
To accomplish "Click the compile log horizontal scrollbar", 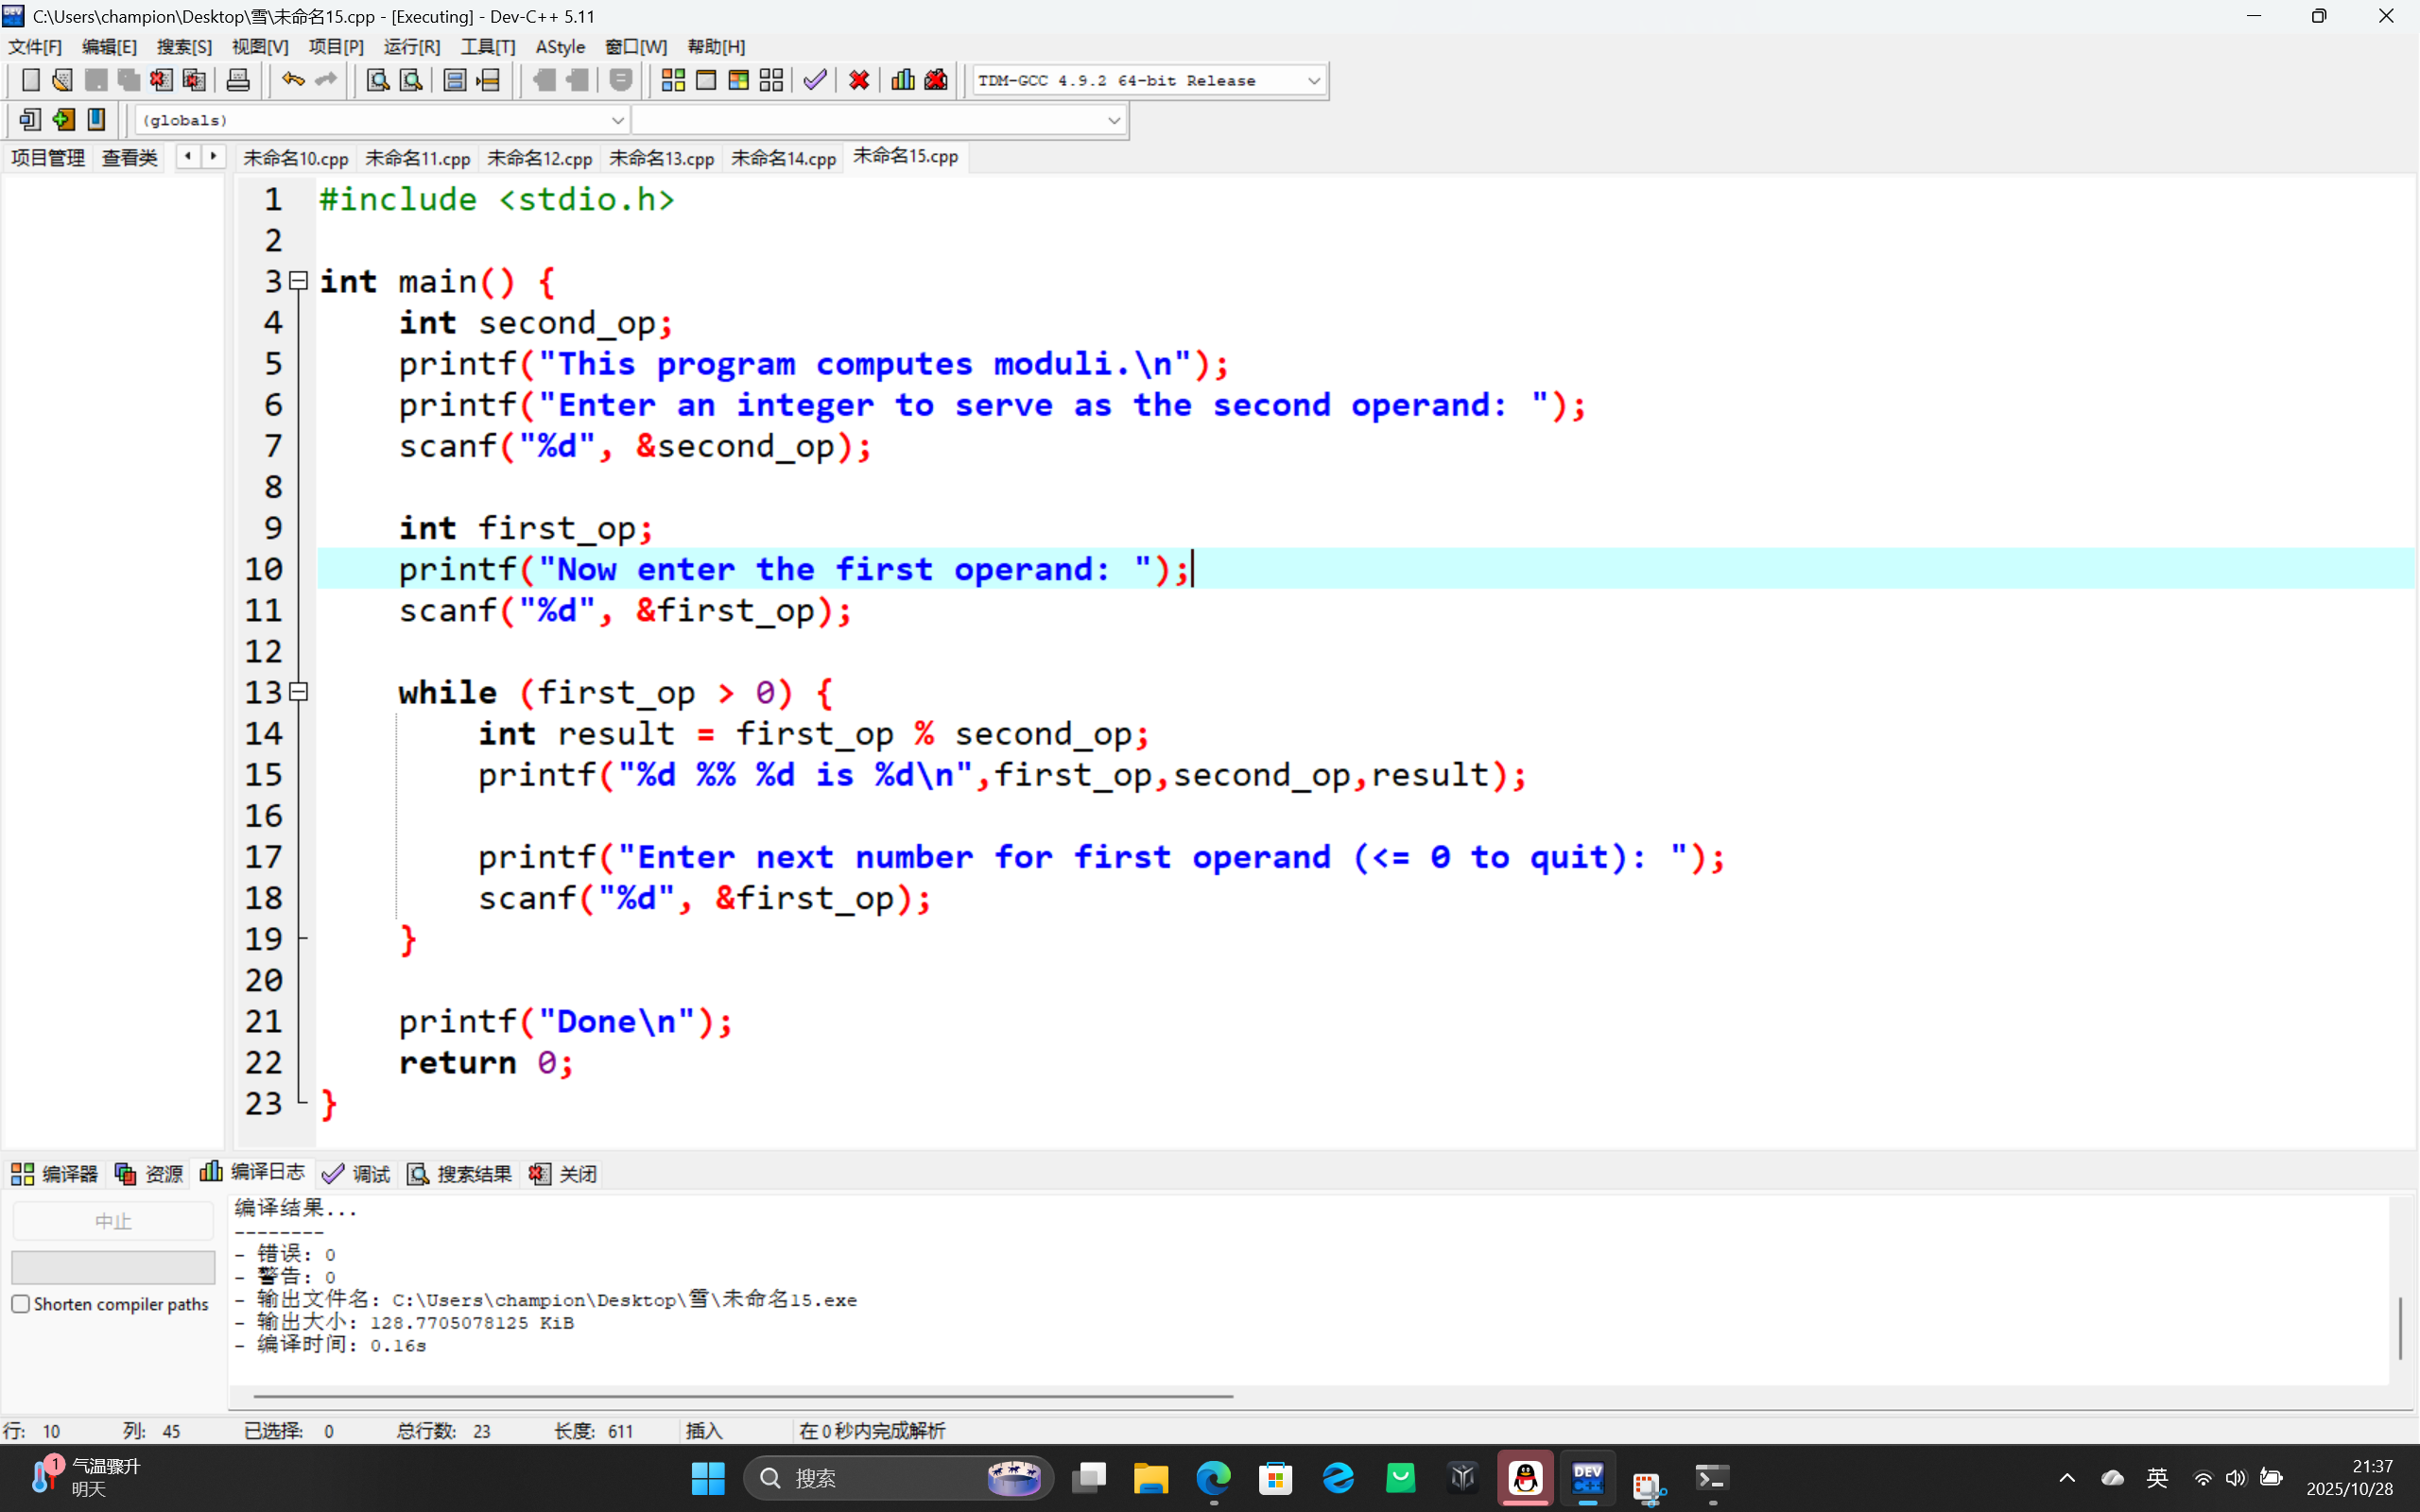I will [x=742, y=1396].
